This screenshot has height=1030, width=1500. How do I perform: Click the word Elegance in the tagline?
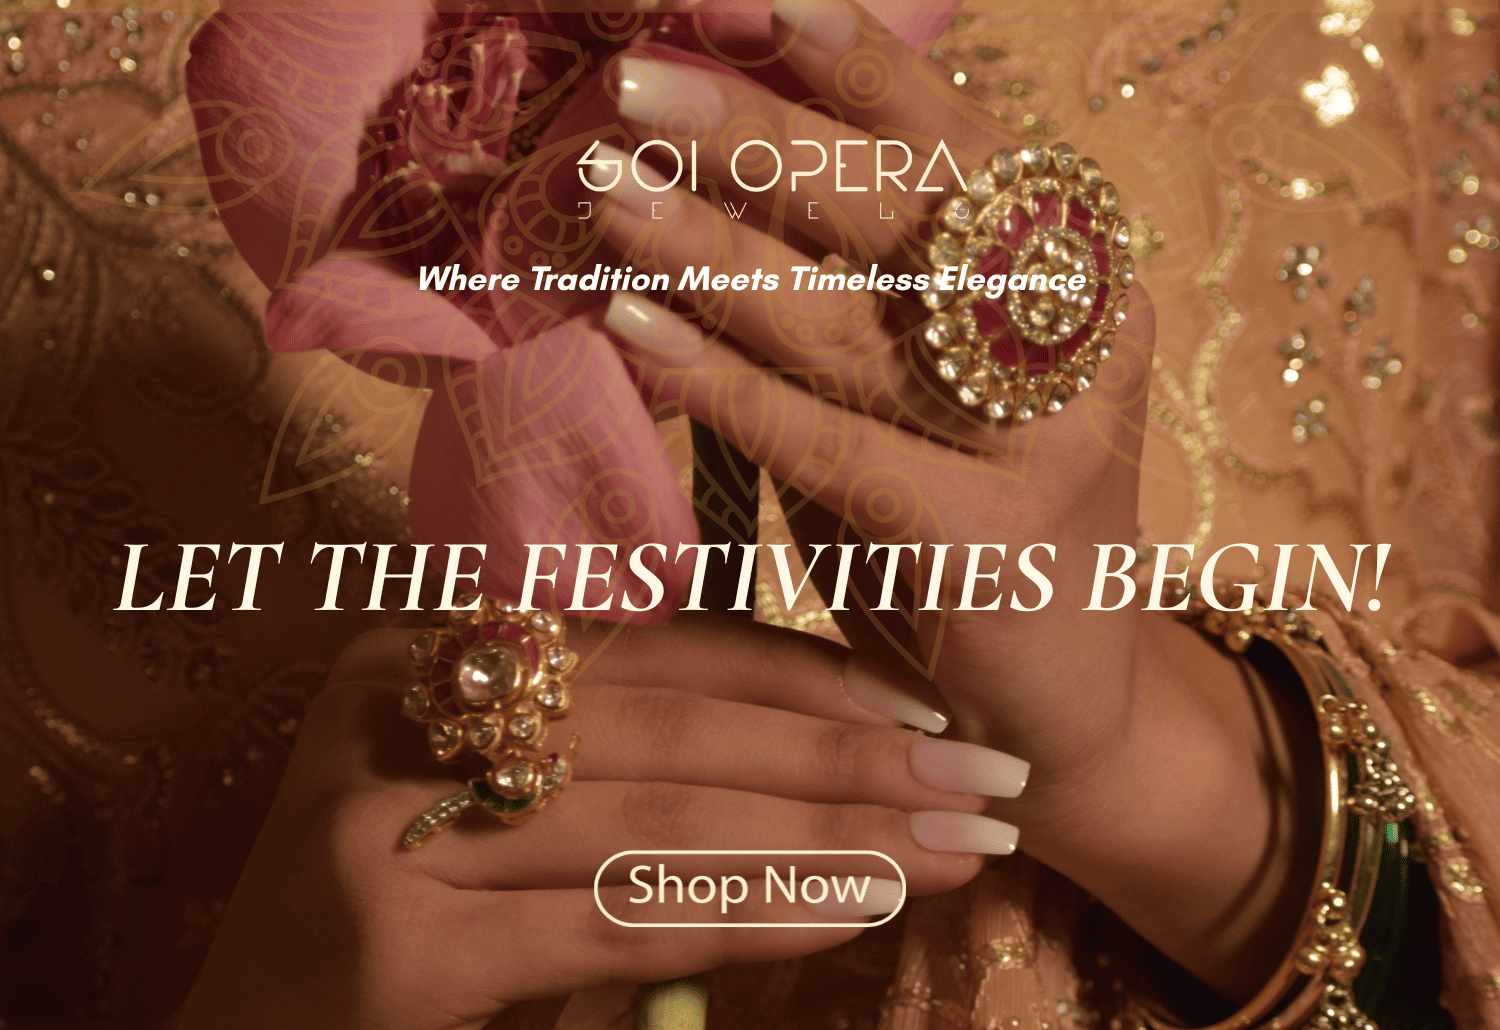pos(1011,280)
